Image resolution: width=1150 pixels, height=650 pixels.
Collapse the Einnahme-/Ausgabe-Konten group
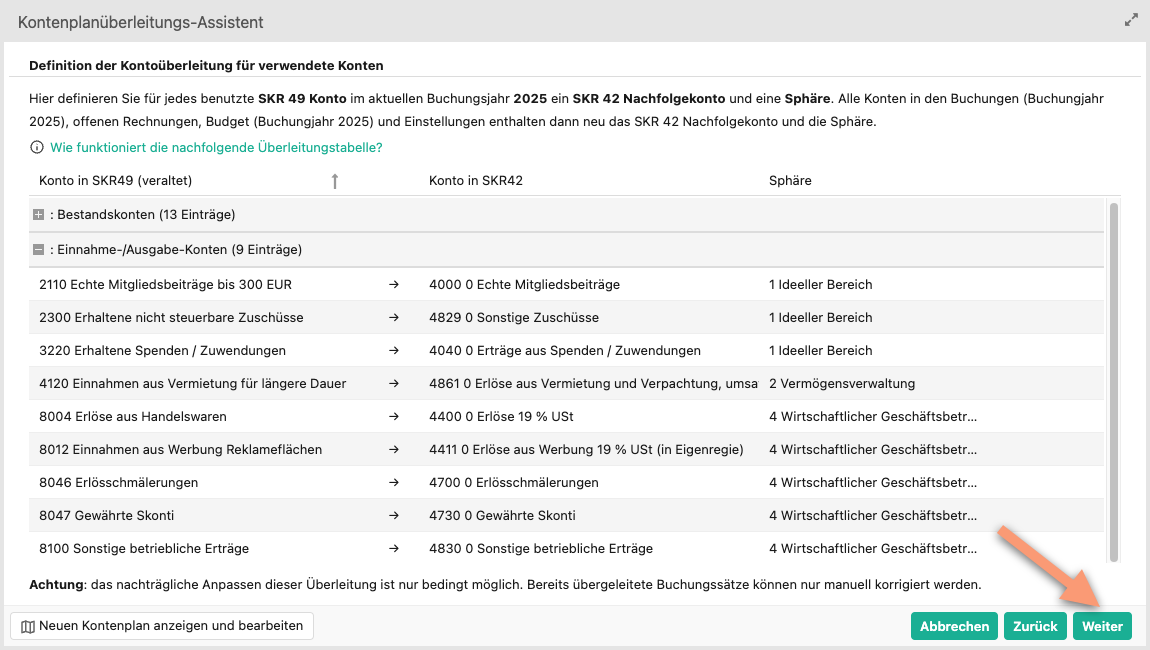pos(39,249)
